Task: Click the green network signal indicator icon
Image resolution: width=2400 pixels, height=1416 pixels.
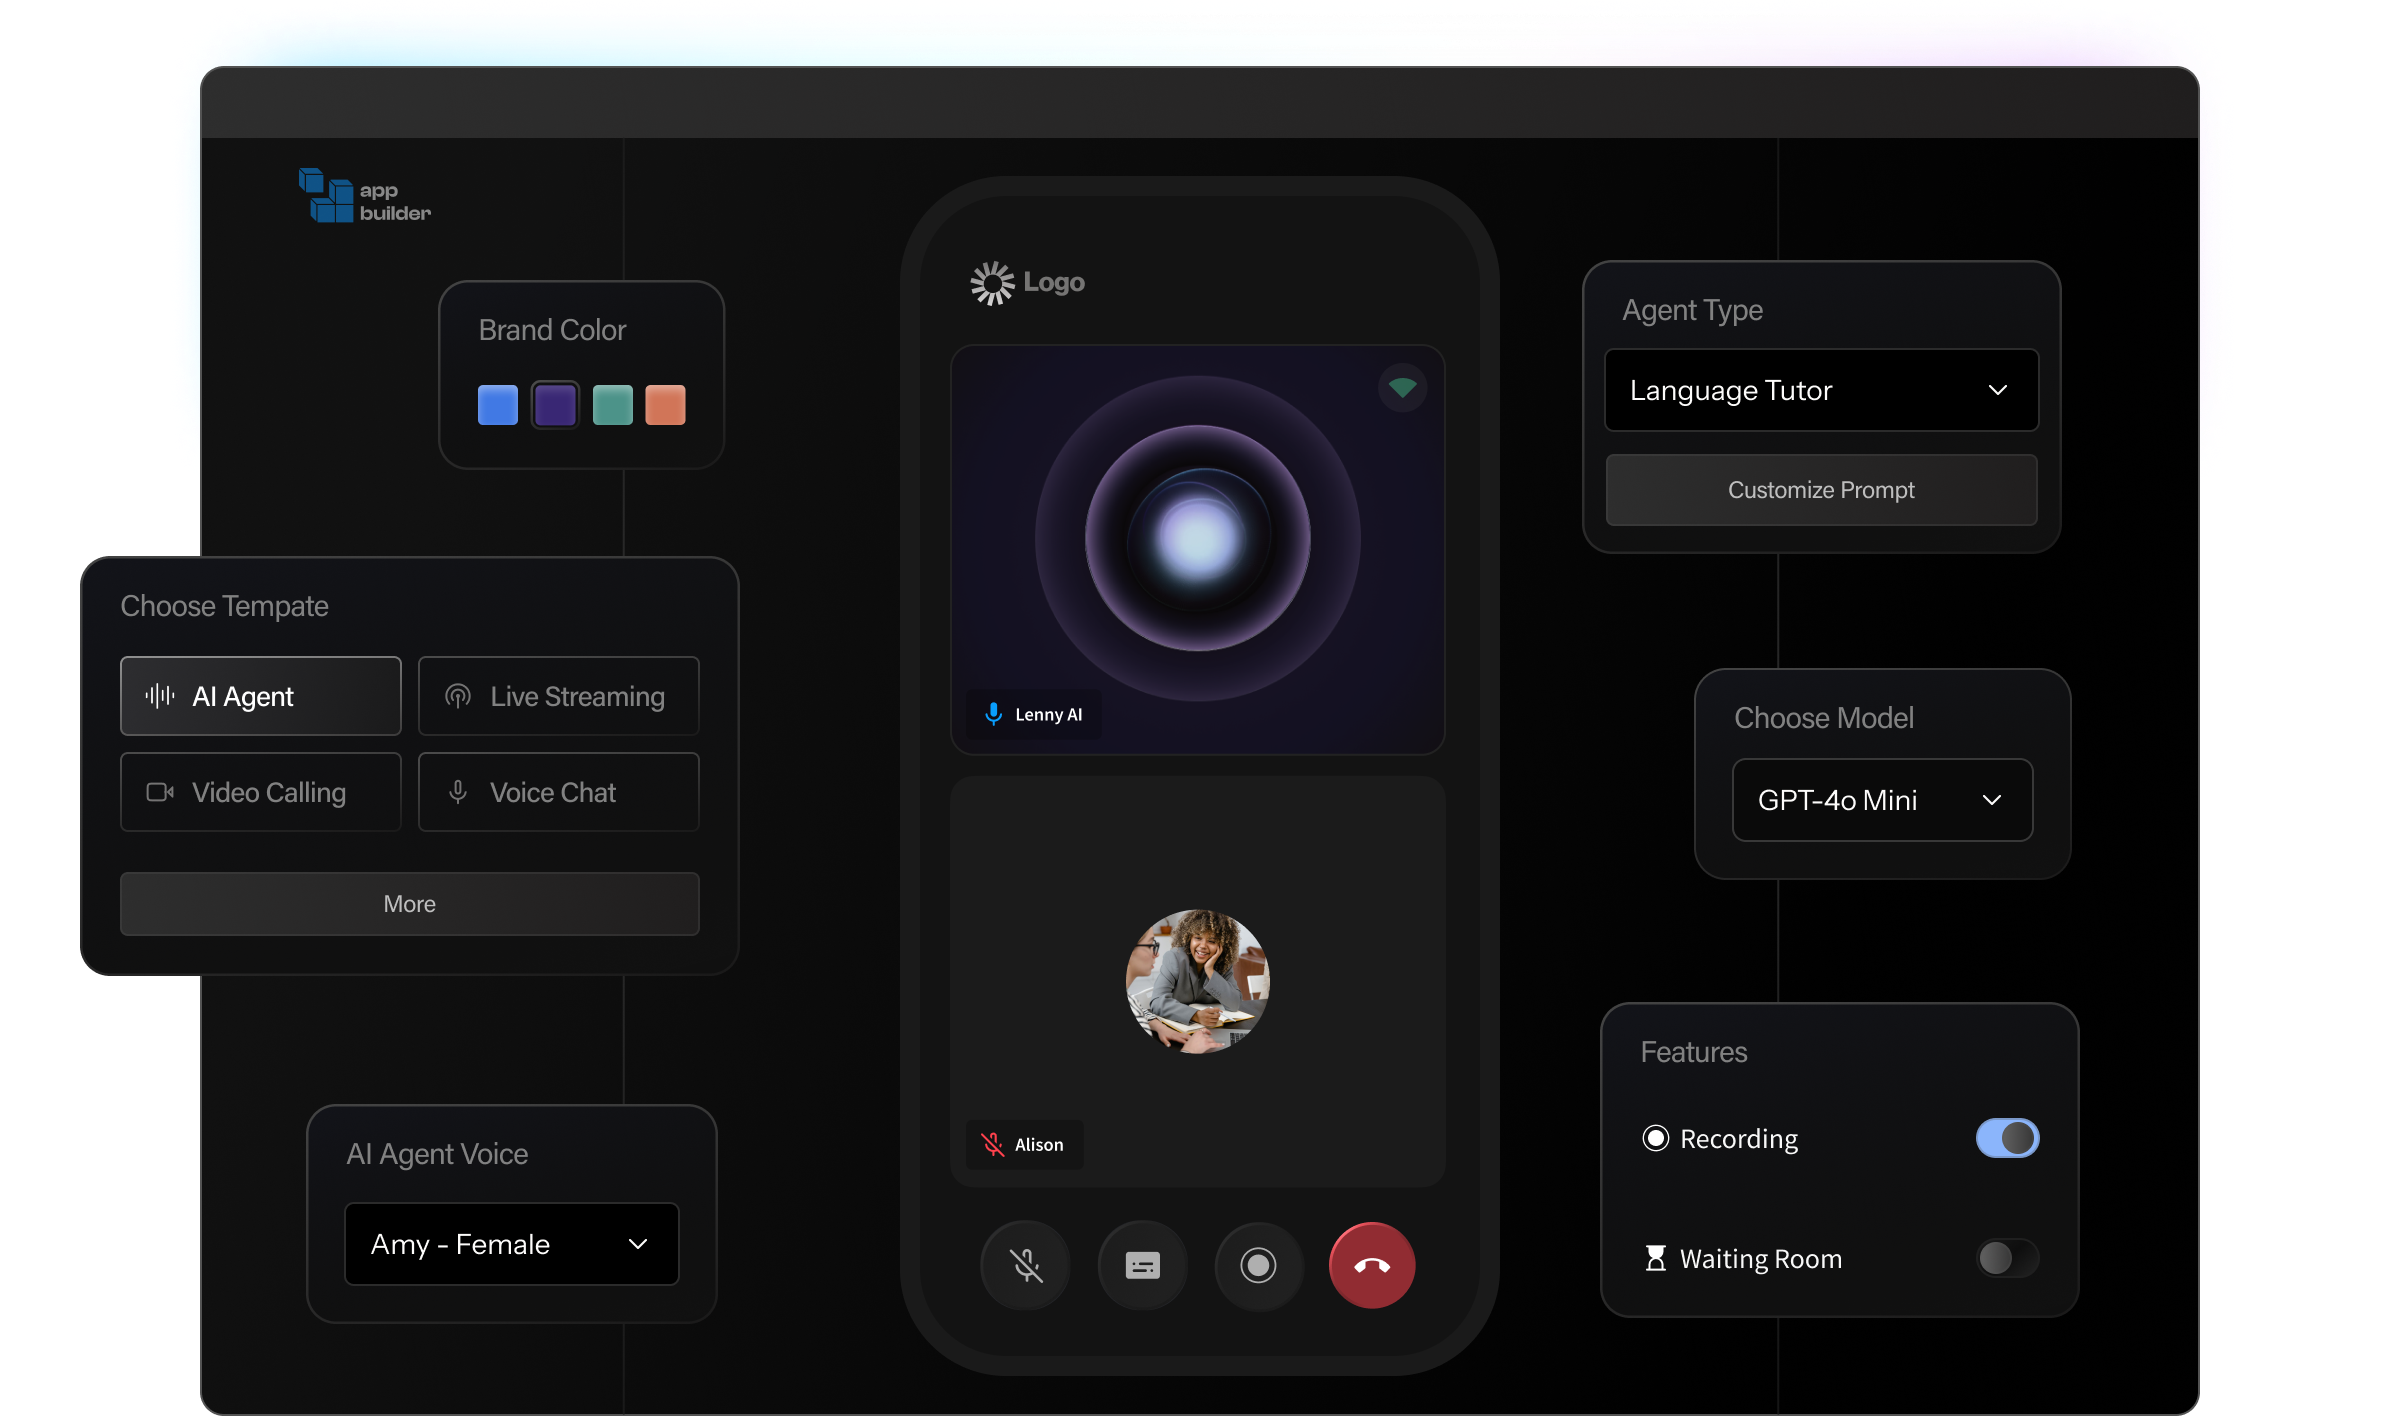Action: click(1402, 387)
